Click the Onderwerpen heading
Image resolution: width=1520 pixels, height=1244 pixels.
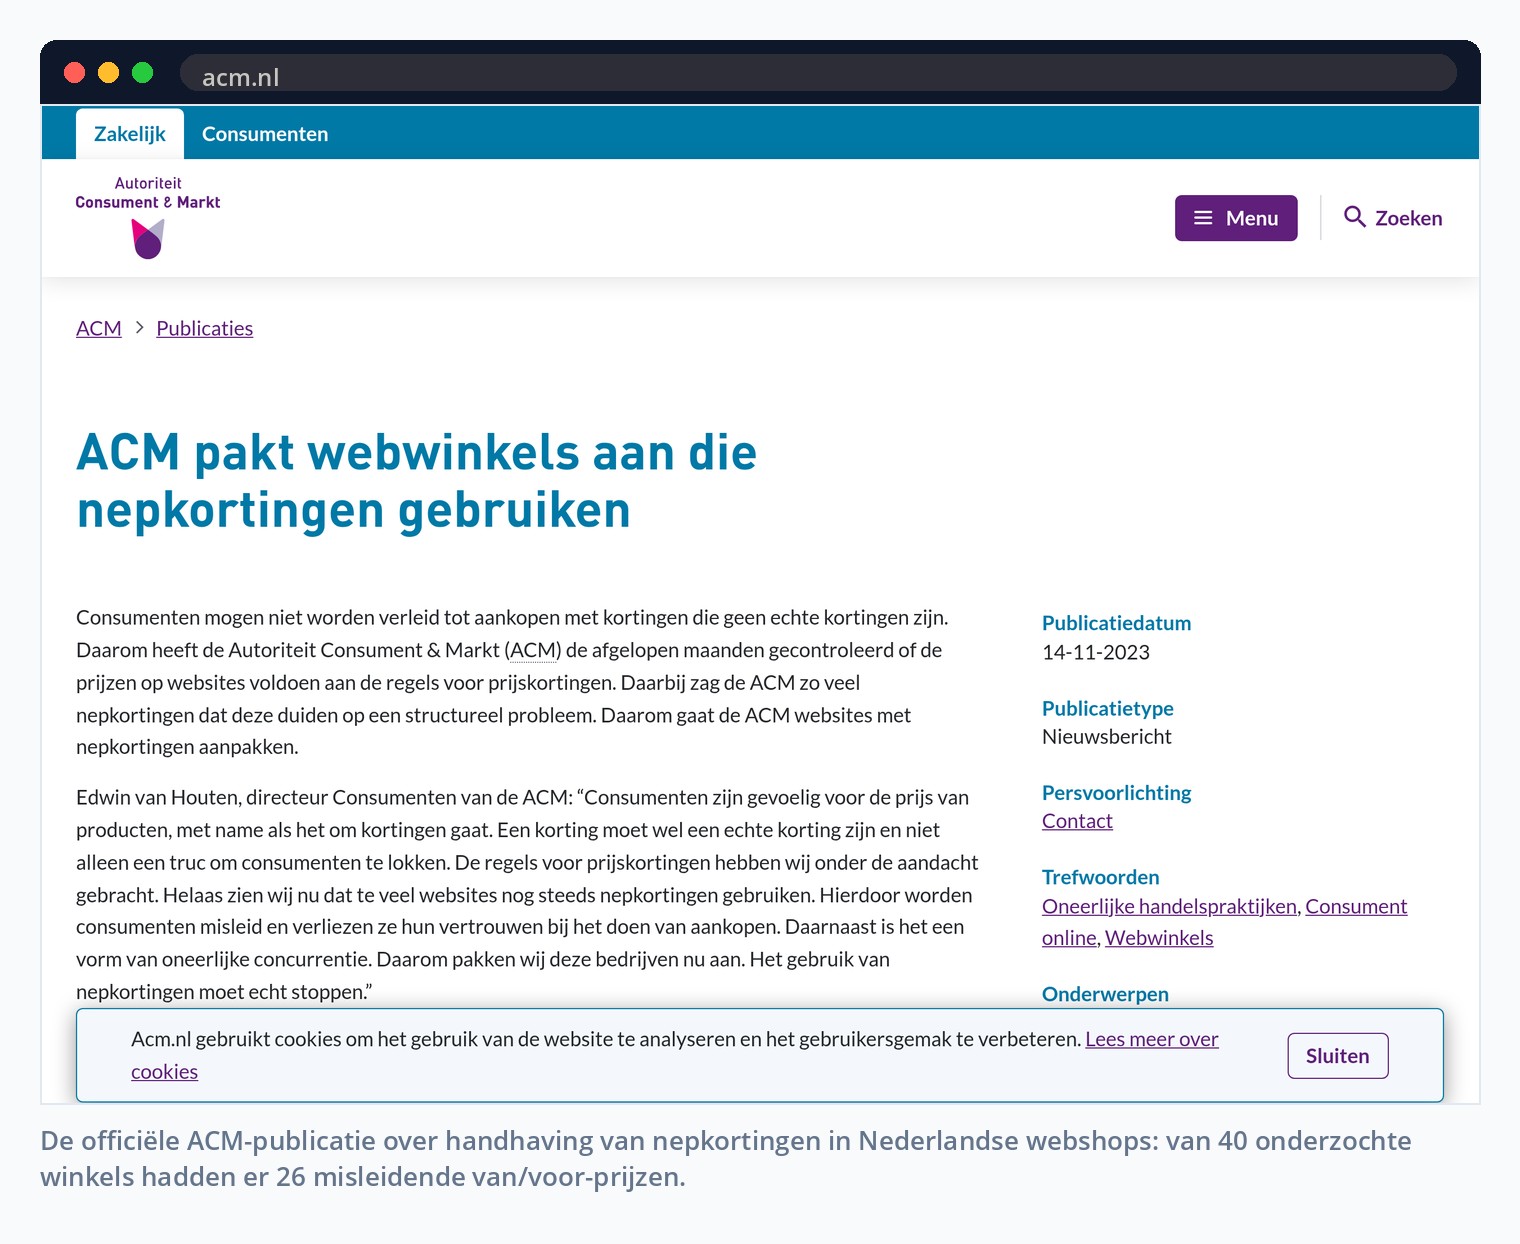1105,994
